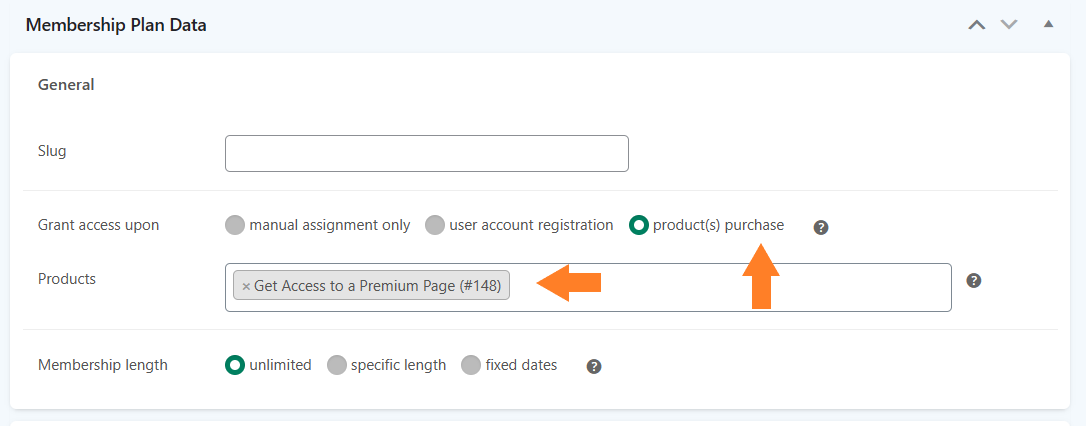Choose unlimited membership length
This screenshot has height=426, width=1086.
[235, 364]
